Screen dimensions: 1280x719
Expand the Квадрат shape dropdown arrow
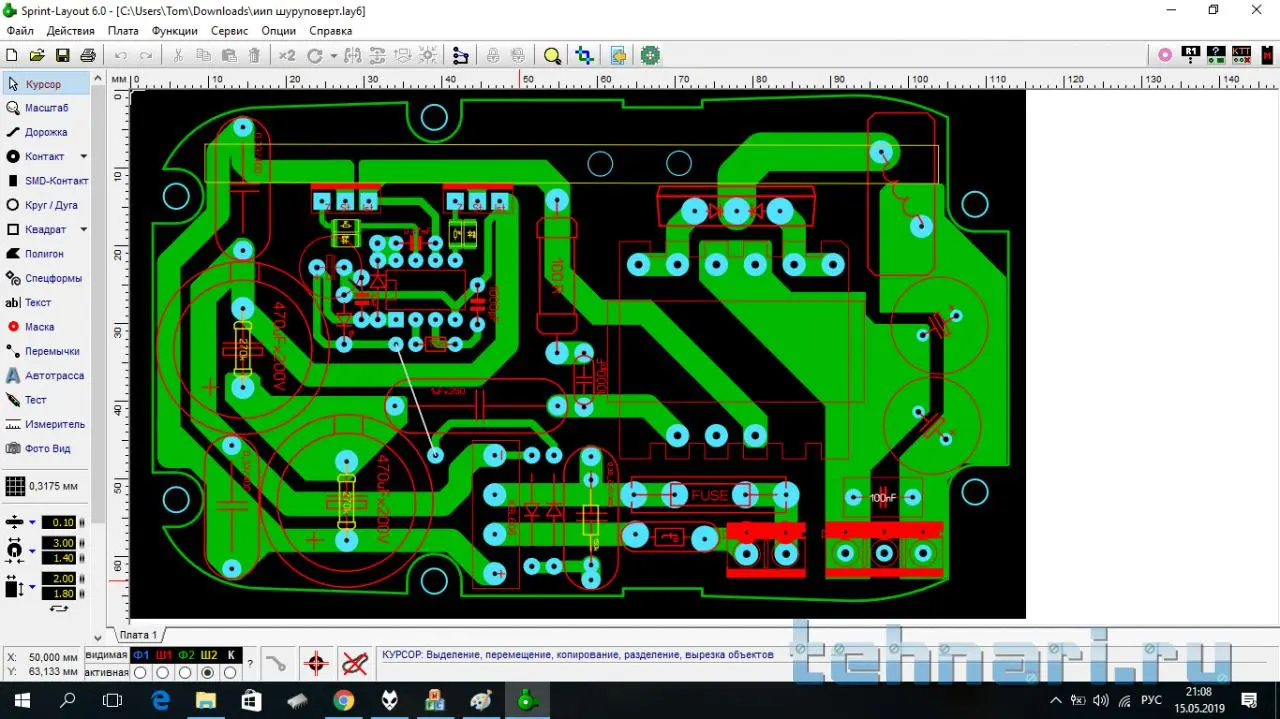click(x=84, y=230)
